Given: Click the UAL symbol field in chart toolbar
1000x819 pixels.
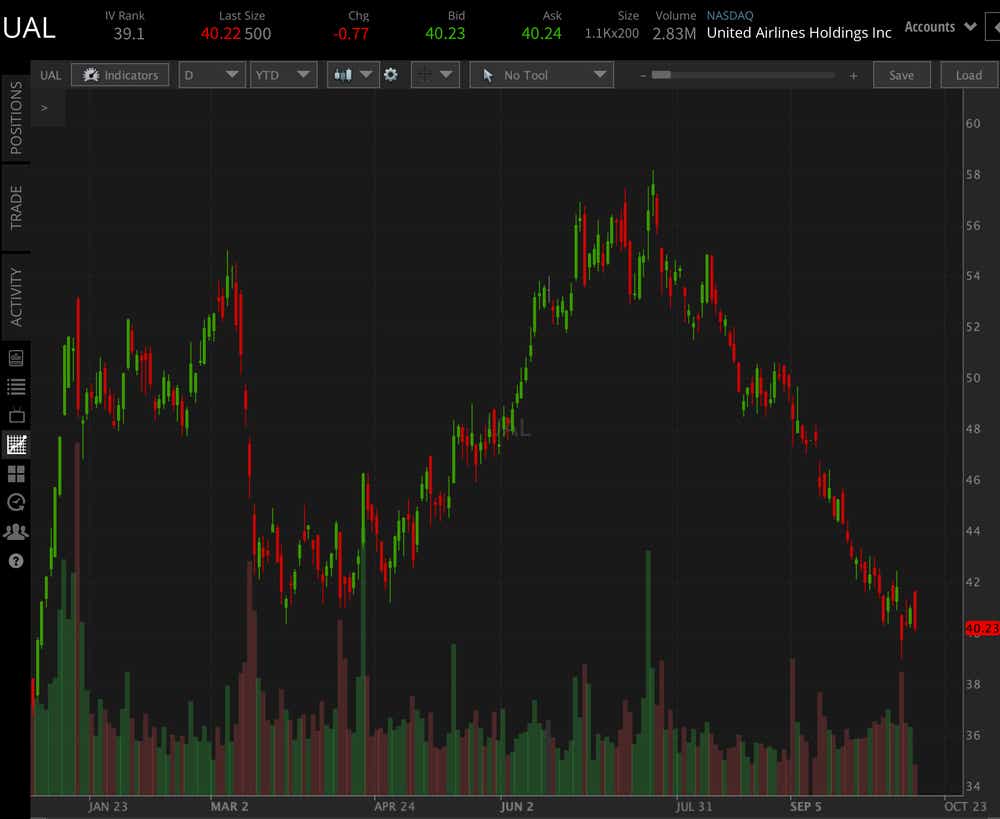Looking at the screenshot, I should pos(50,75).
